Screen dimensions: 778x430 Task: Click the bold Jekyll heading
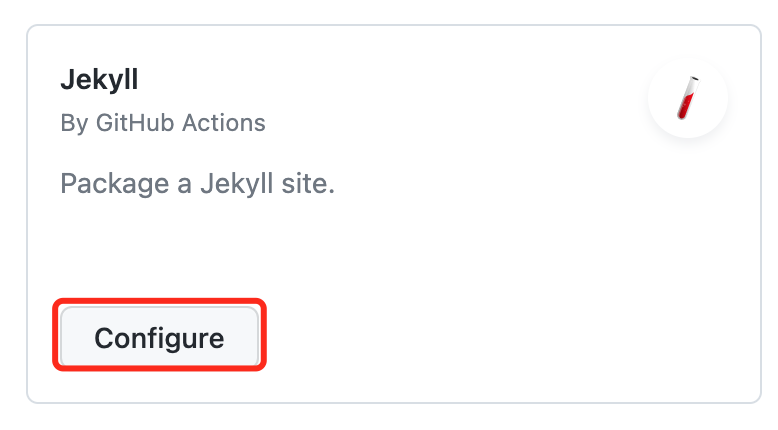(x=99, y=79)
